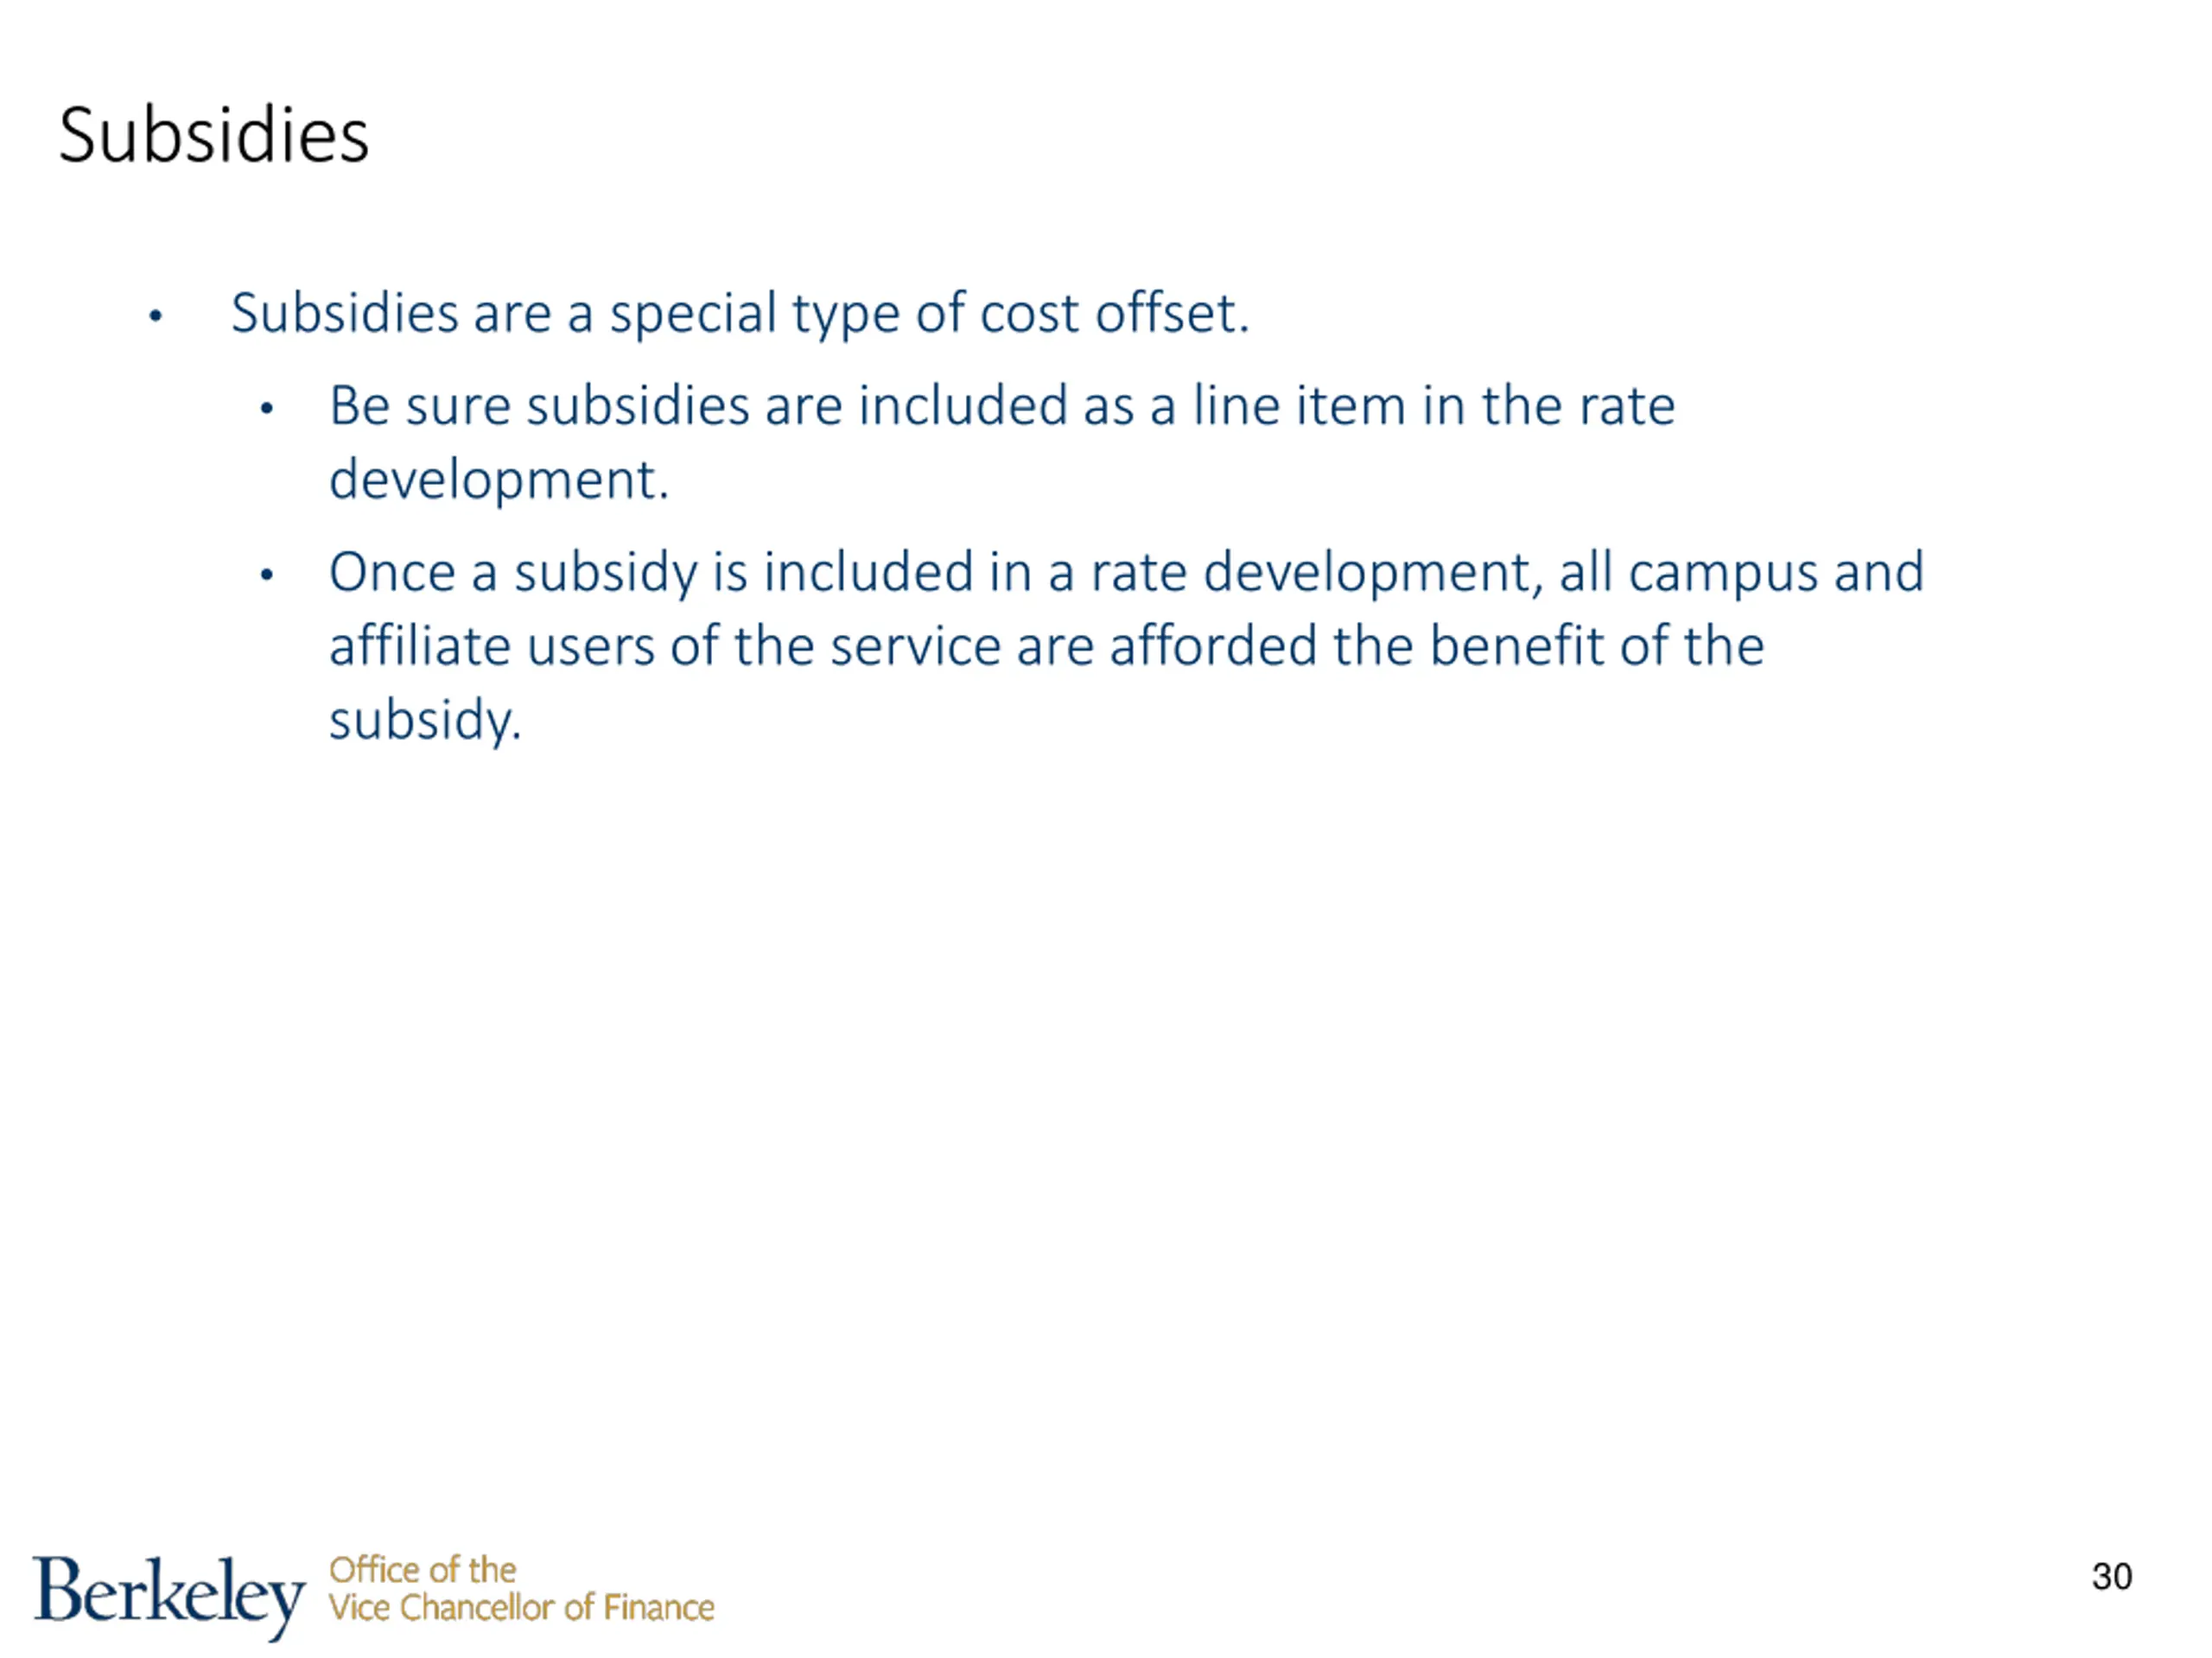Click the first top-level bullet point marker
Screen dimensions: 2212x1658
tap(155, 317)
